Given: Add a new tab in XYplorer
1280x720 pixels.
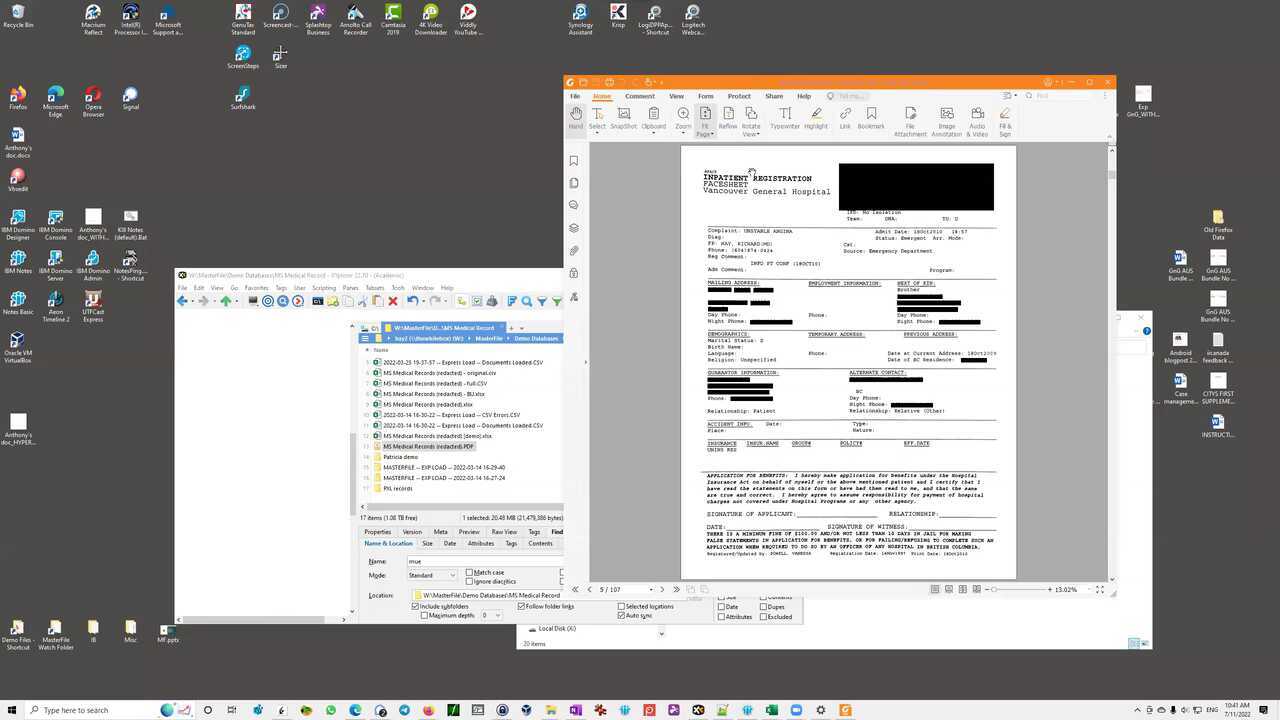Looking at the screenshot, I should 510,328.
